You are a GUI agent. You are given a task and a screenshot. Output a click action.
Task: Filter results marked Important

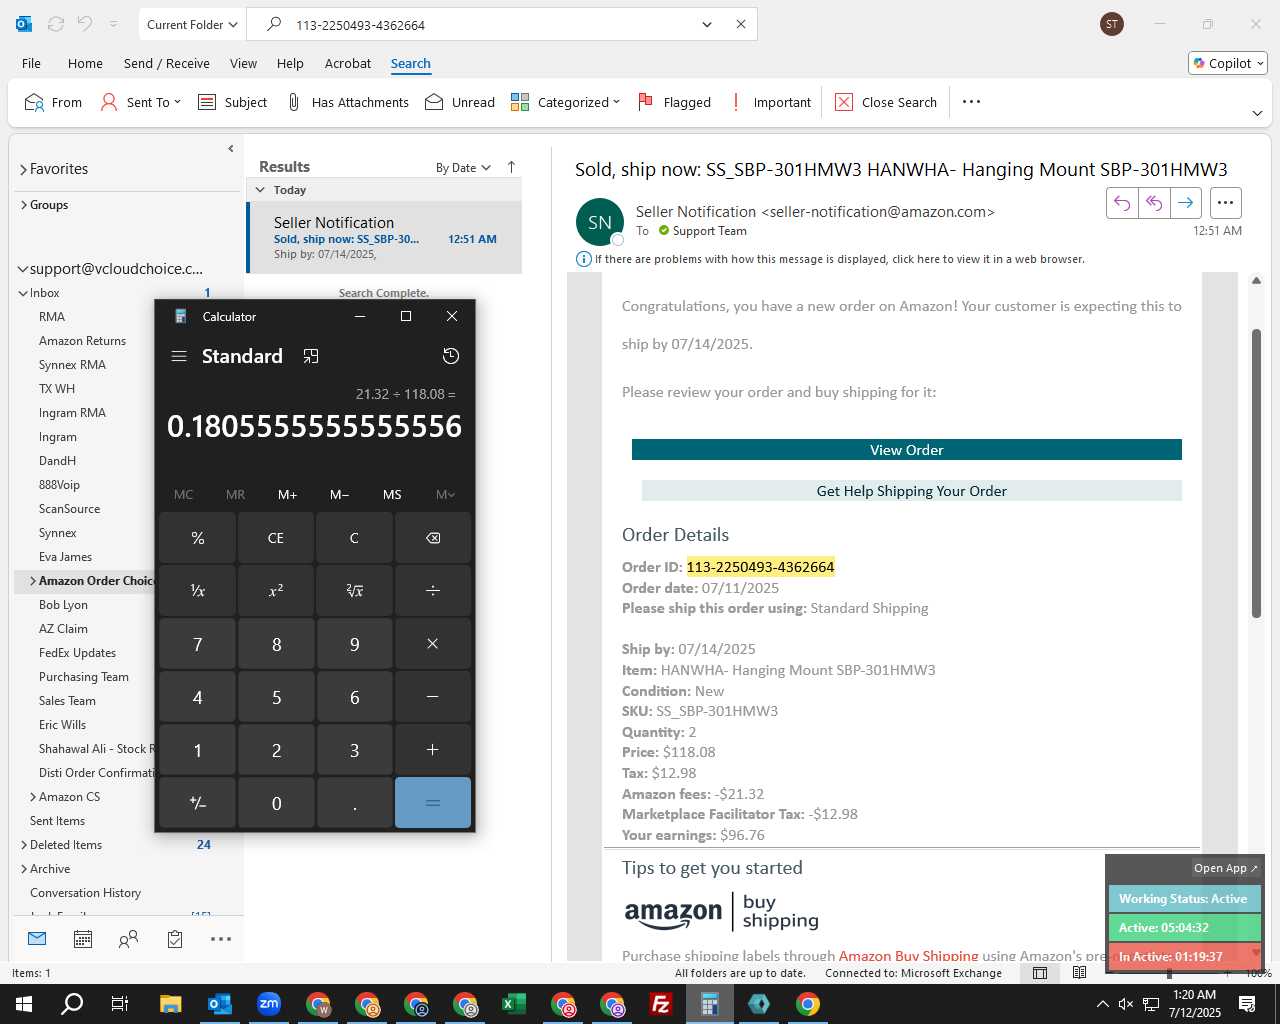(771, 102)
